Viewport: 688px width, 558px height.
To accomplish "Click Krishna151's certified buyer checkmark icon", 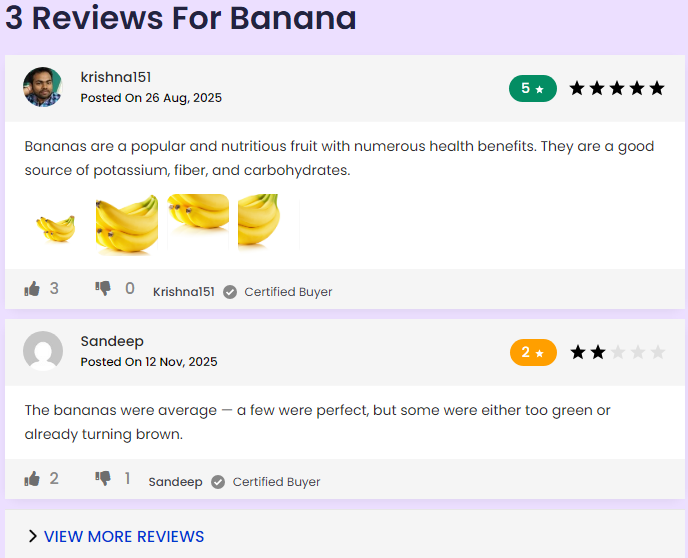I will (230, 292).
